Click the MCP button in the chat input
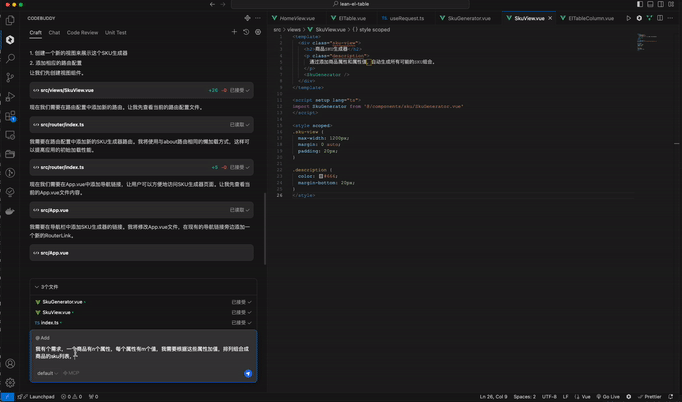The image size is (682, 402). click(x=71, y=373)
